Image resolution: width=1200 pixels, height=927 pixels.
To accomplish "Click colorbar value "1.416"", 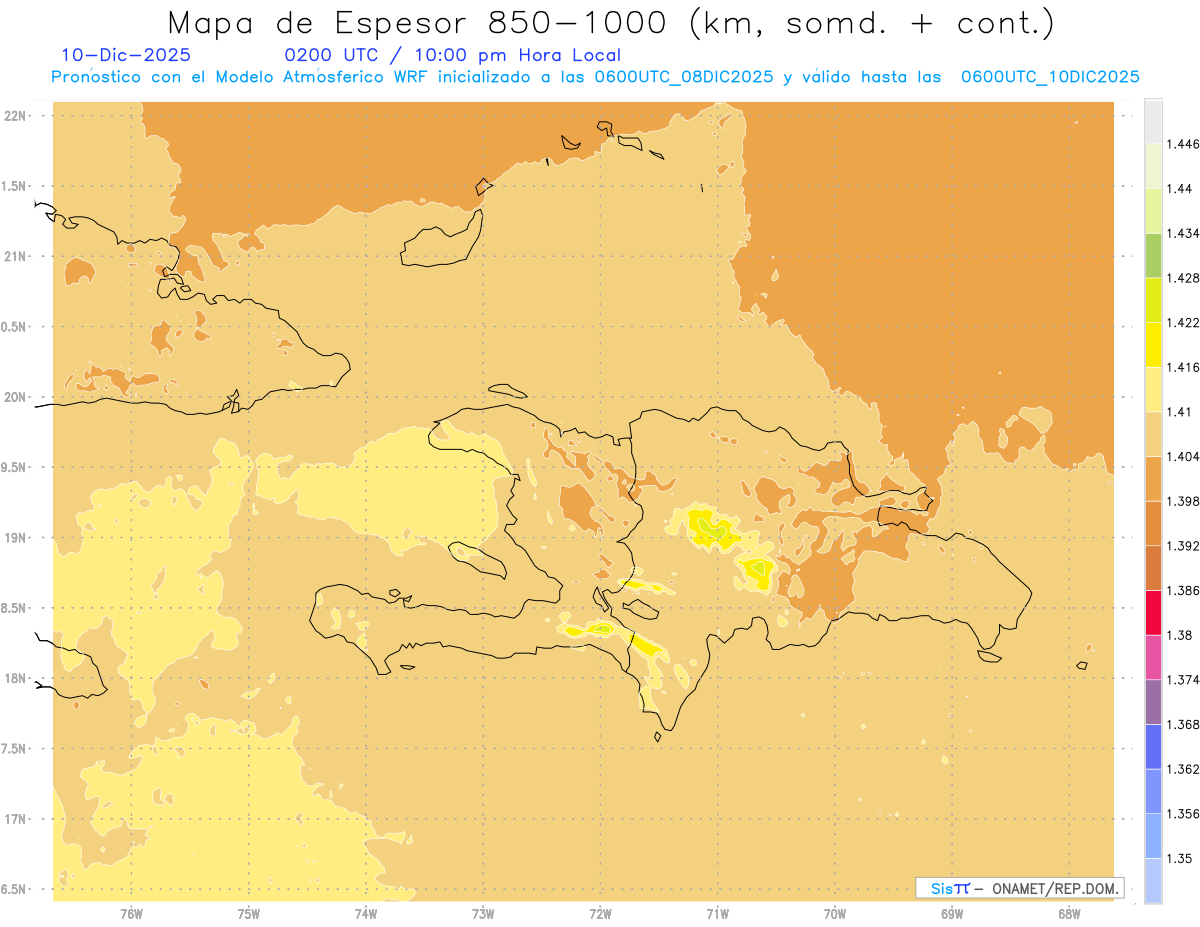I will click(1183, 367).
